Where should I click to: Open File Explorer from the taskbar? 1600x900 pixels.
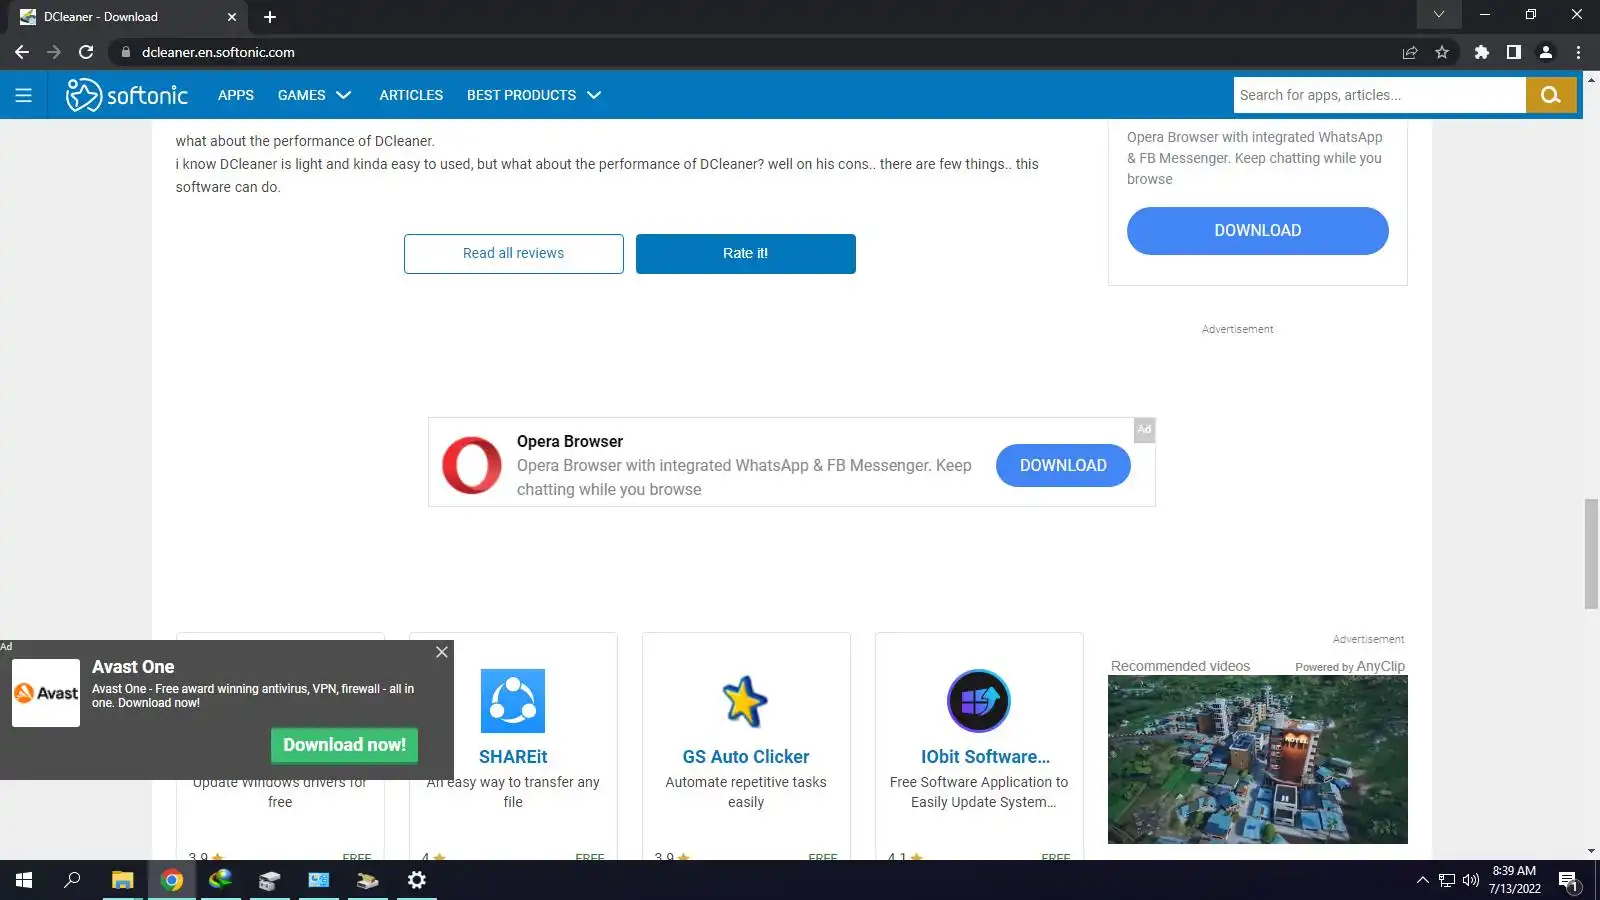pyautogui.click(x=122, y=880)
